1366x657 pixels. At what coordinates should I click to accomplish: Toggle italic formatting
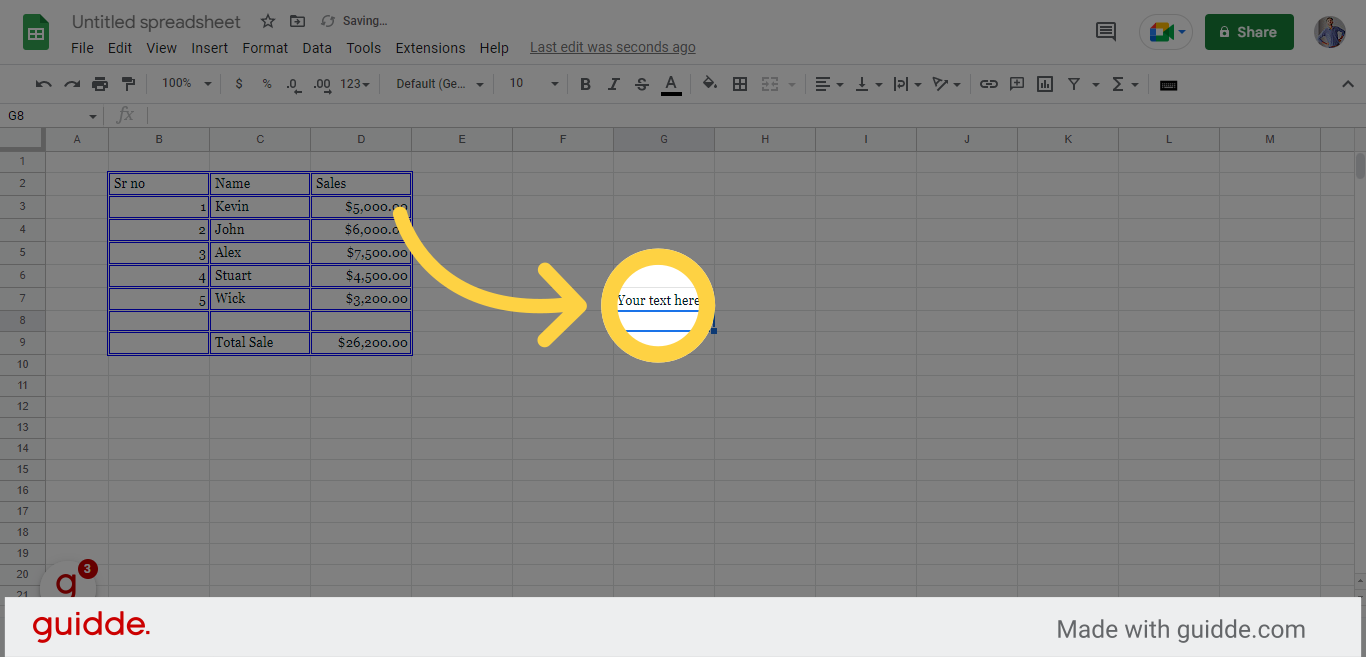click(613, 84)
